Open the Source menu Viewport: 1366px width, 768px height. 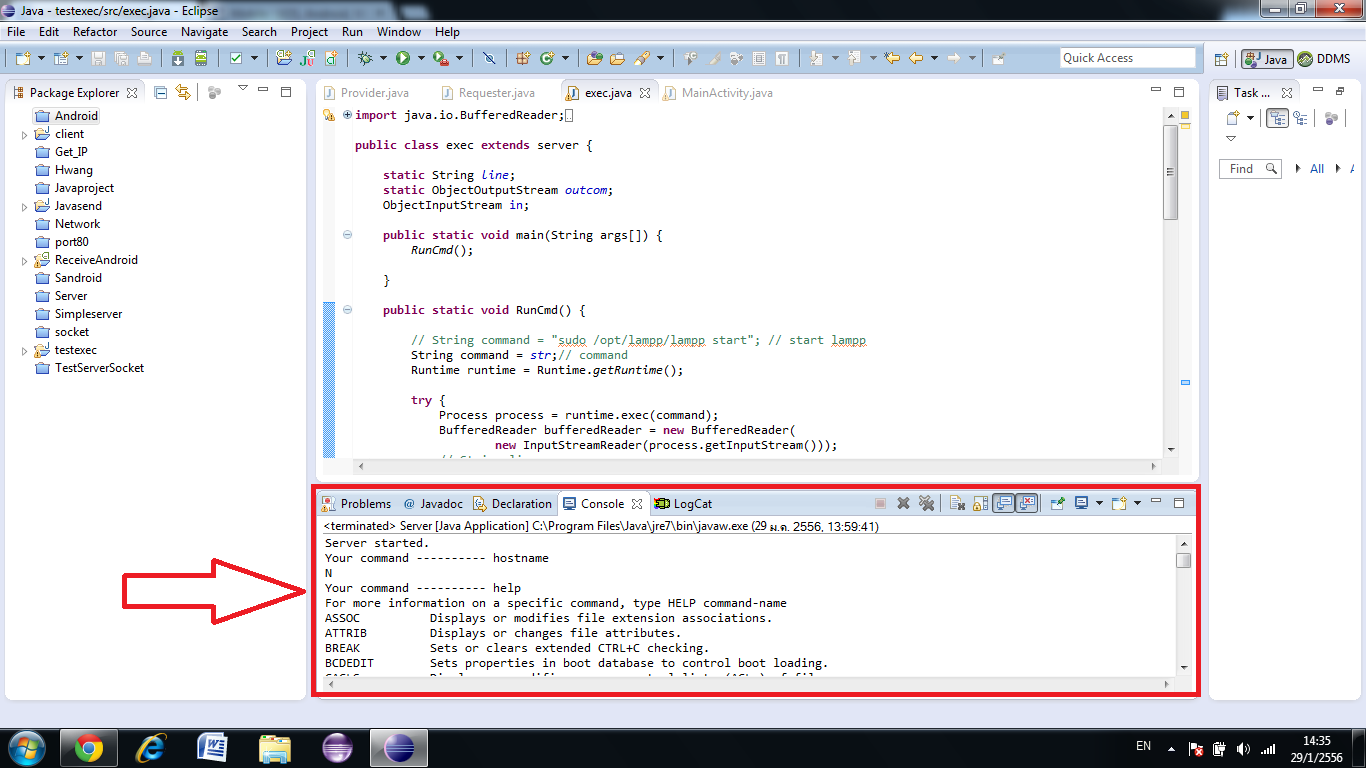tap(149, 32)
